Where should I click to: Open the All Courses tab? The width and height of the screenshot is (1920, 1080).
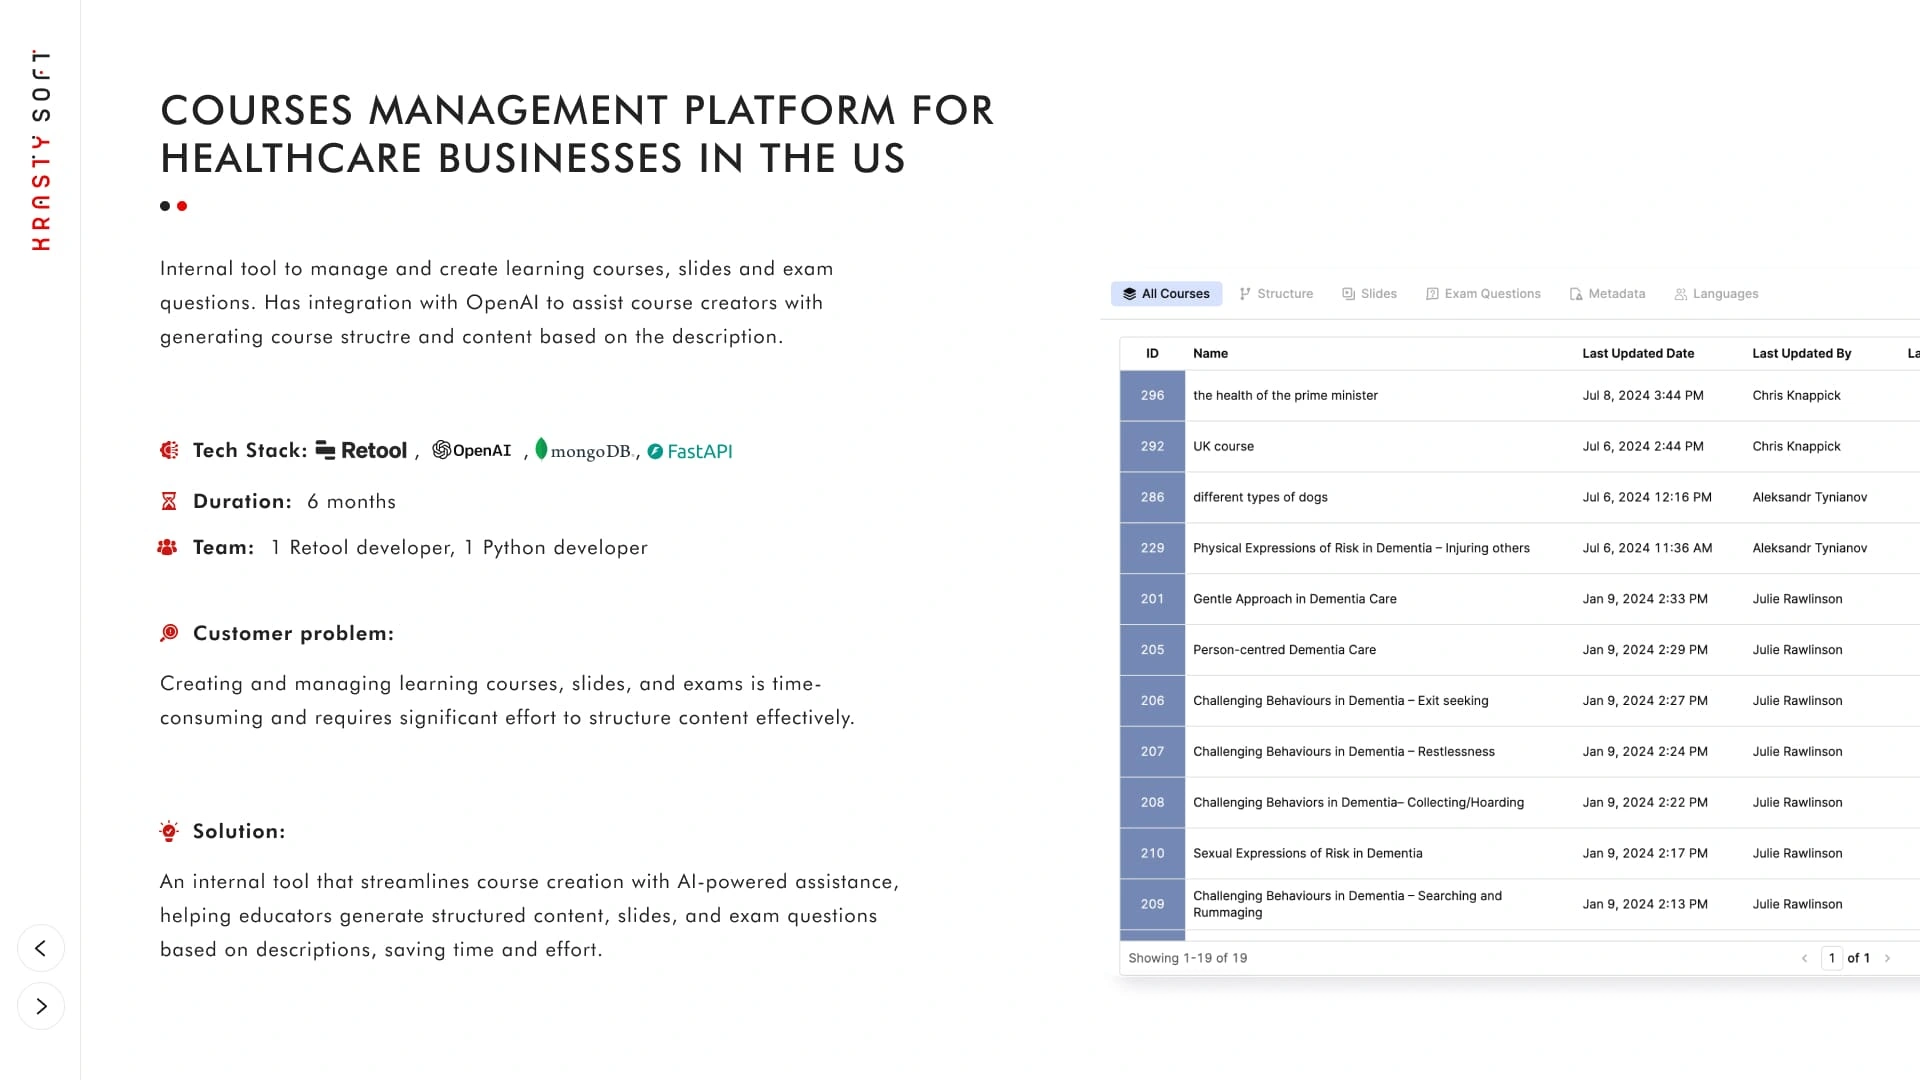click(x=1166, y=293)
